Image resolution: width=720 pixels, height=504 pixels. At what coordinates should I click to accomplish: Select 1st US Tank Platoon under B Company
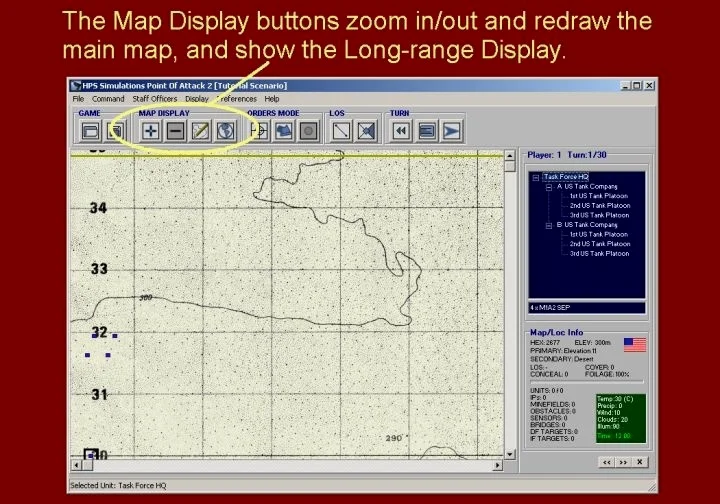click(599, 235)
